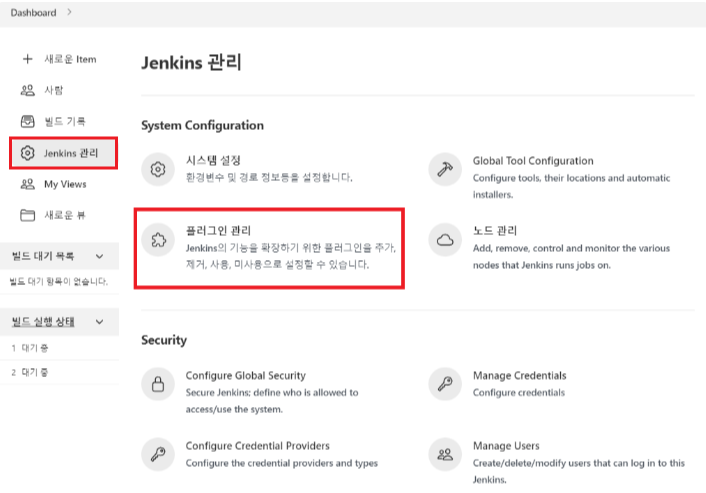Collapse the 빌드 실행 상태 panel chevron
The height and width of the screenshot is (493, 706).
click(100, 322)
